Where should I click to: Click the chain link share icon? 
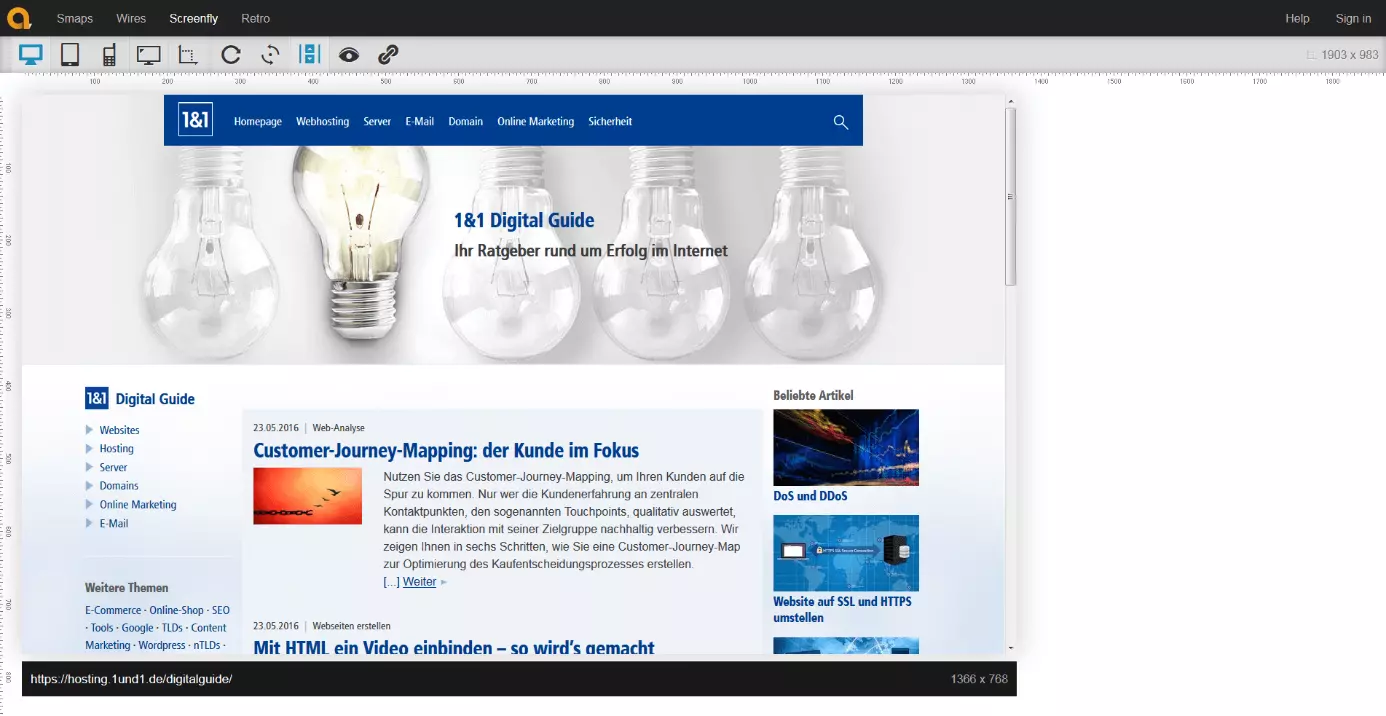tap(388, 55)
